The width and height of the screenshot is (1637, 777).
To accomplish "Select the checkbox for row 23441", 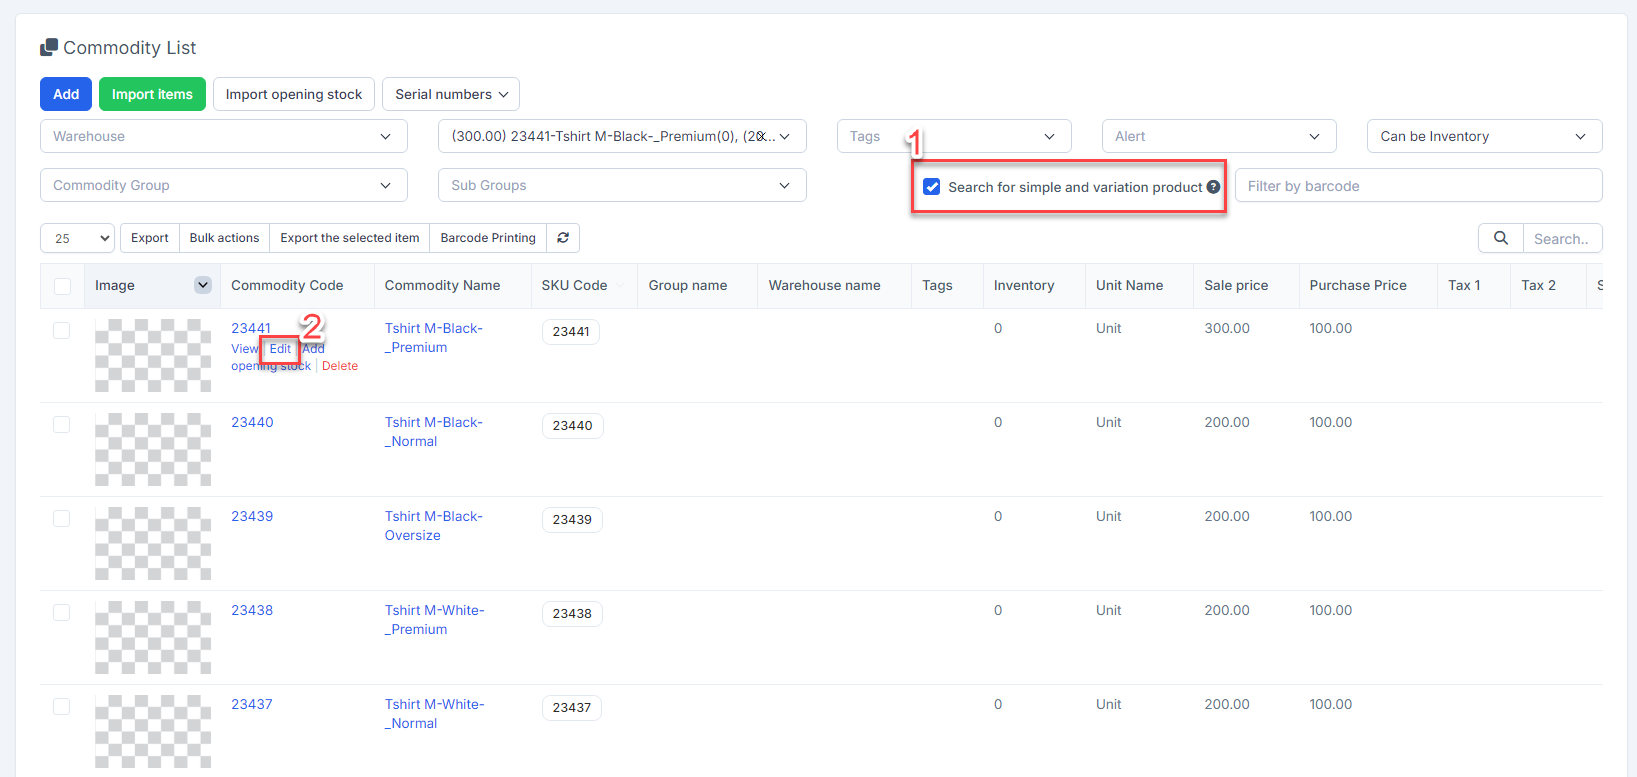I will click(x=62, y=330).
